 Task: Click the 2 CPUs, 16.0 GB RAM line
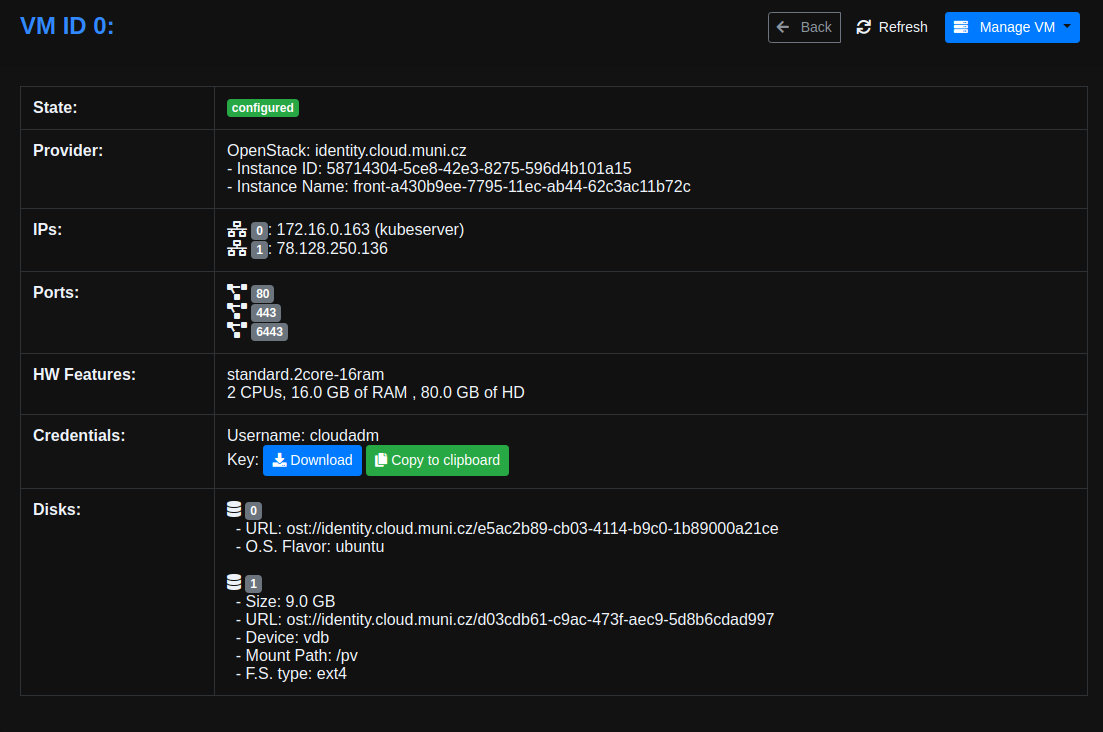coord(376,393)
